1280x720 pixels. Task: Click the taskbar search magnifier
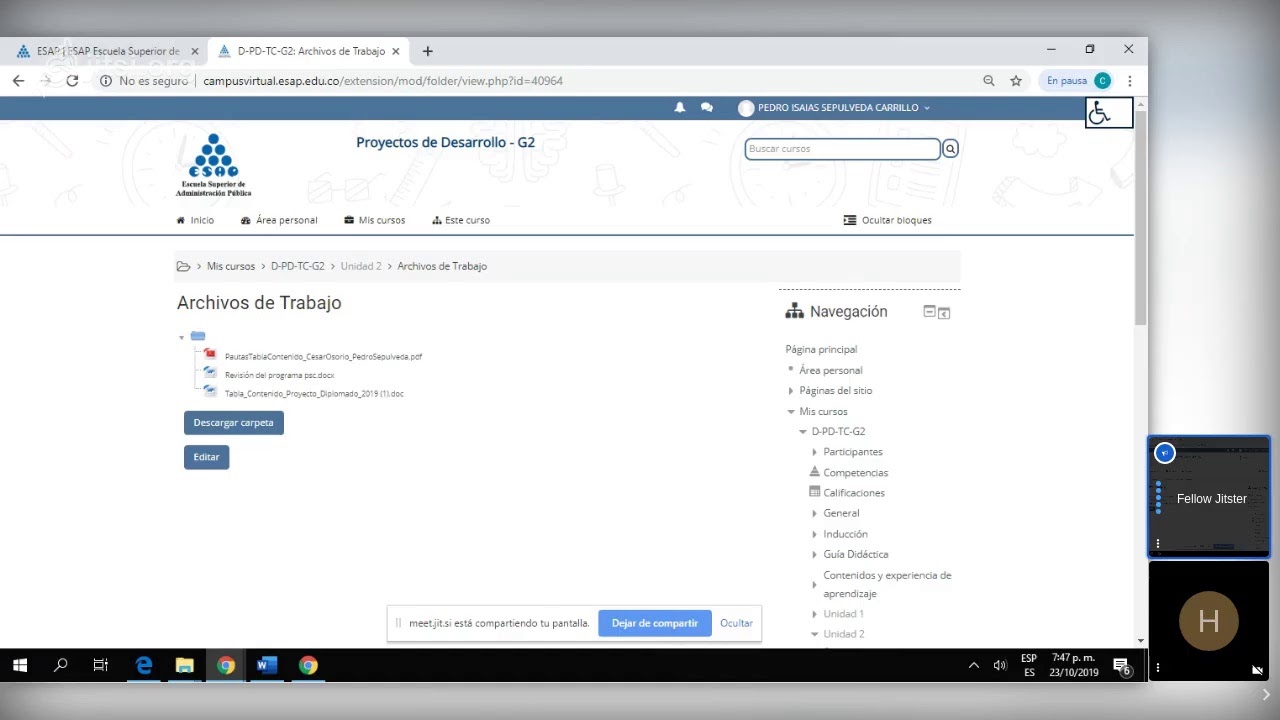tap(60, 665)
